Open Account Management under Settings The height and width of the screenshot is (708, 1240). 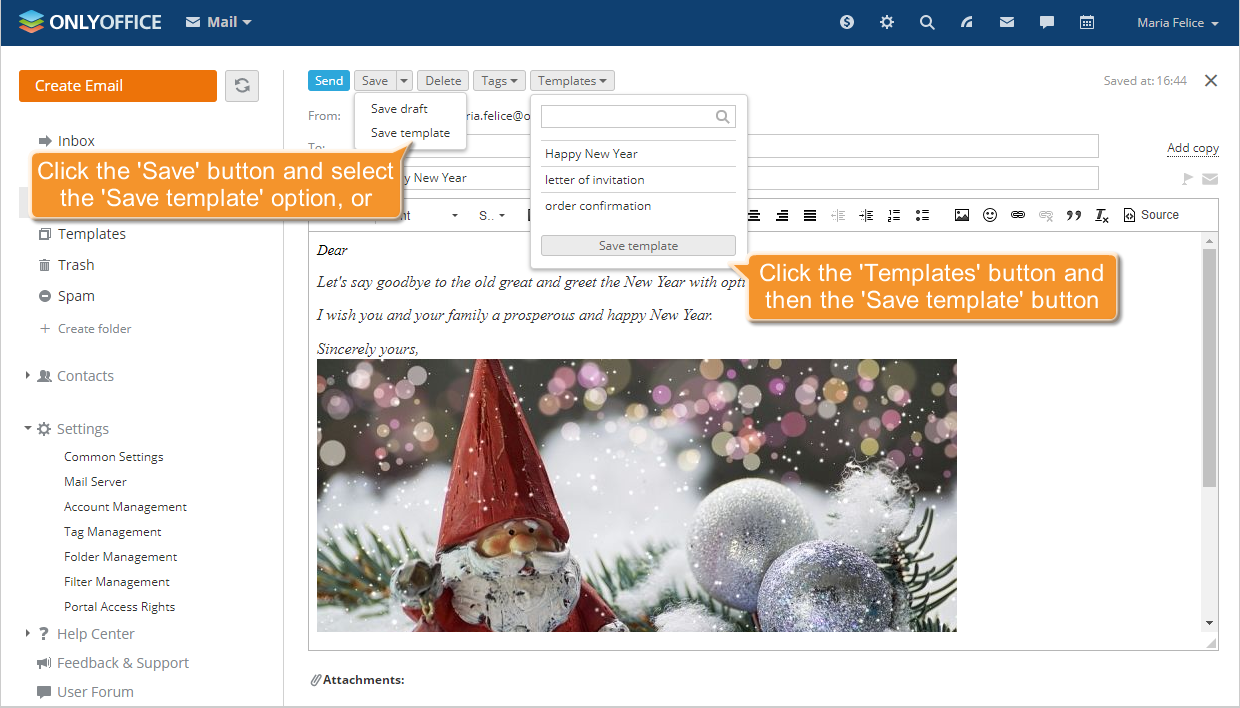click(x=125, y=506)
